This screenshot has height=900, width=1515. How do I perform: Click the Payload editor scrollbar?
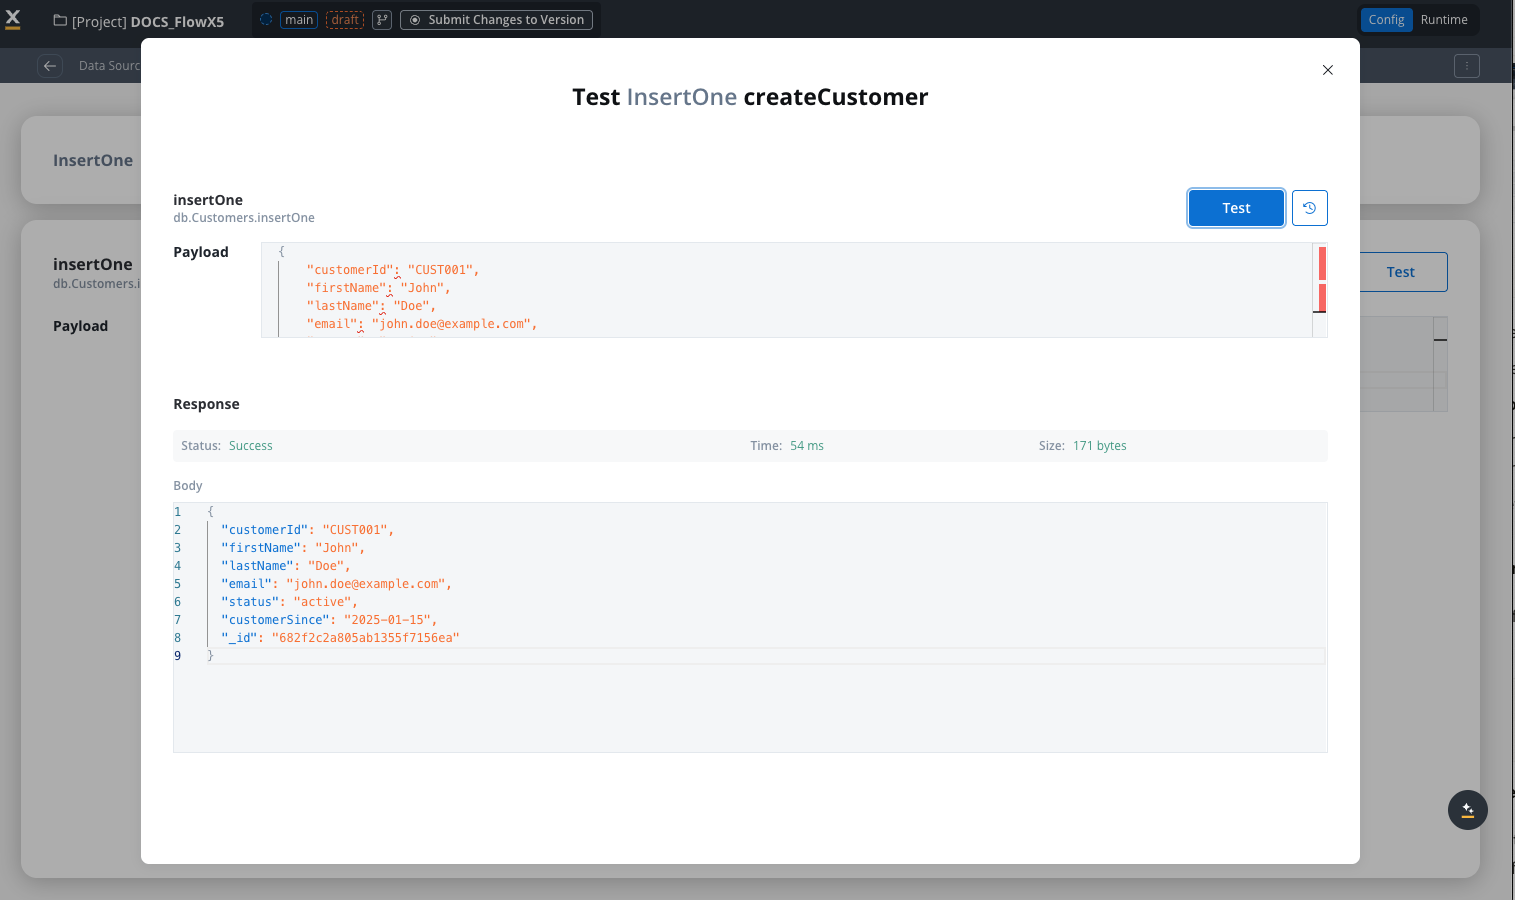(1320, 290)
